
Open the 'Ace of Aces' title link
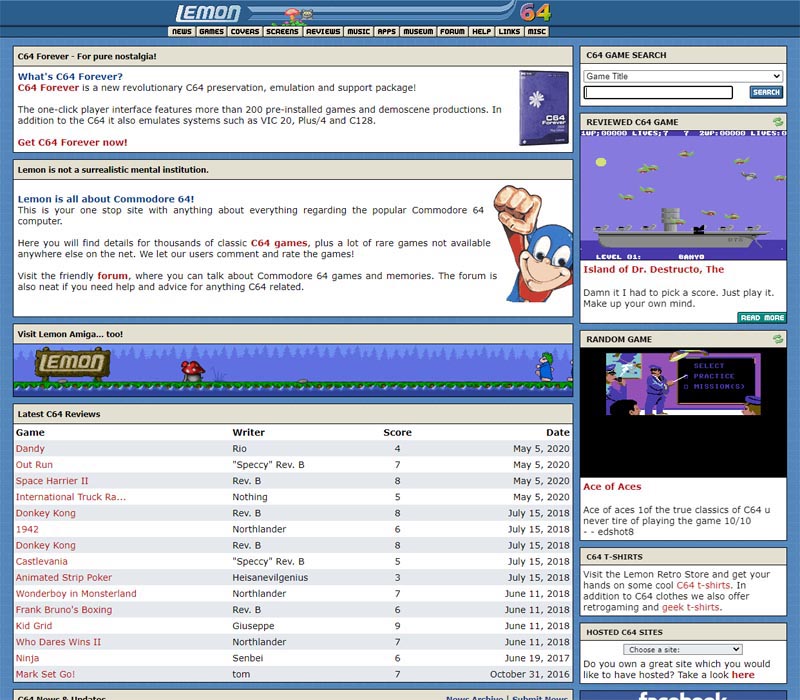coord(612,487)
